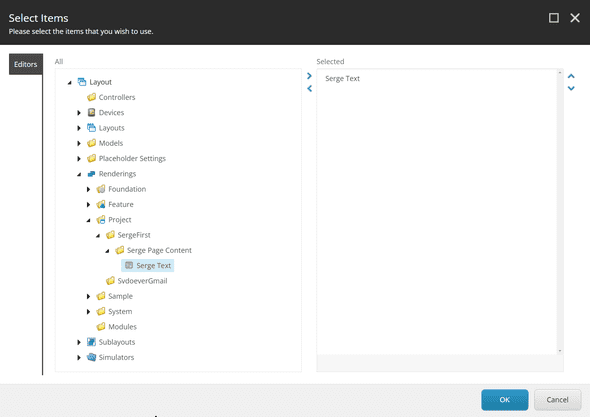Expand the Placeholder Settings node

[x=79, y=158]
